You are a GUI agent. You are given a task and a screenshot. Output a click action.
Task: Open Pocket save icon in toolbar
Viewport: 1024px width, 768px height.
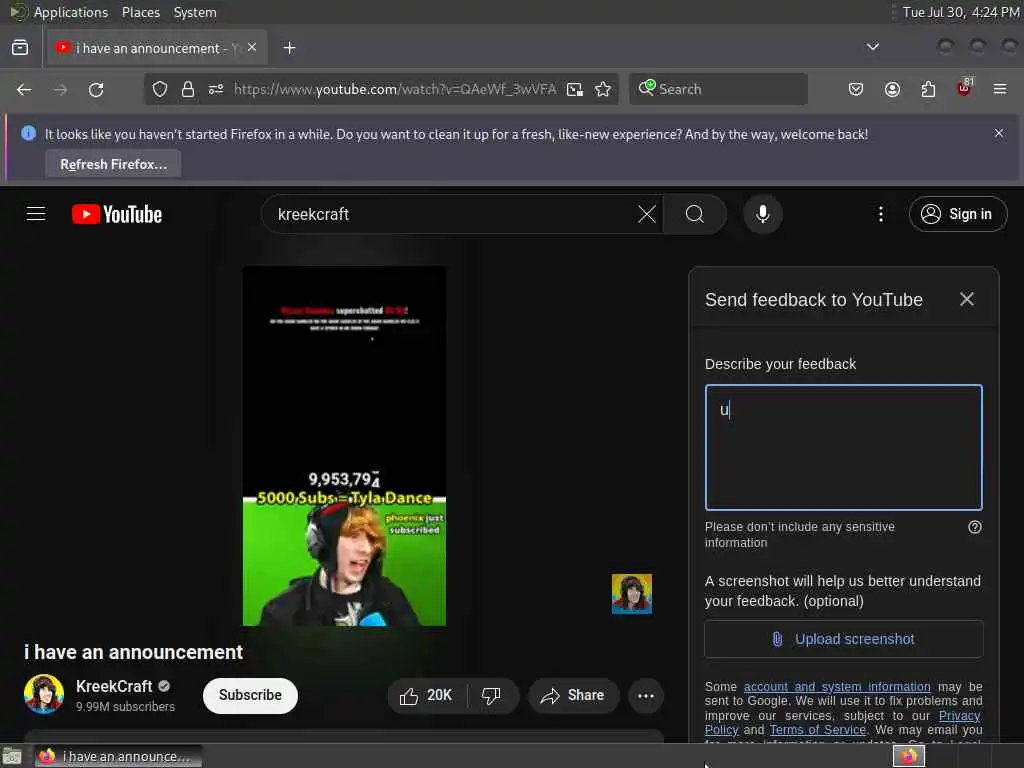click(x=856, y=89)
